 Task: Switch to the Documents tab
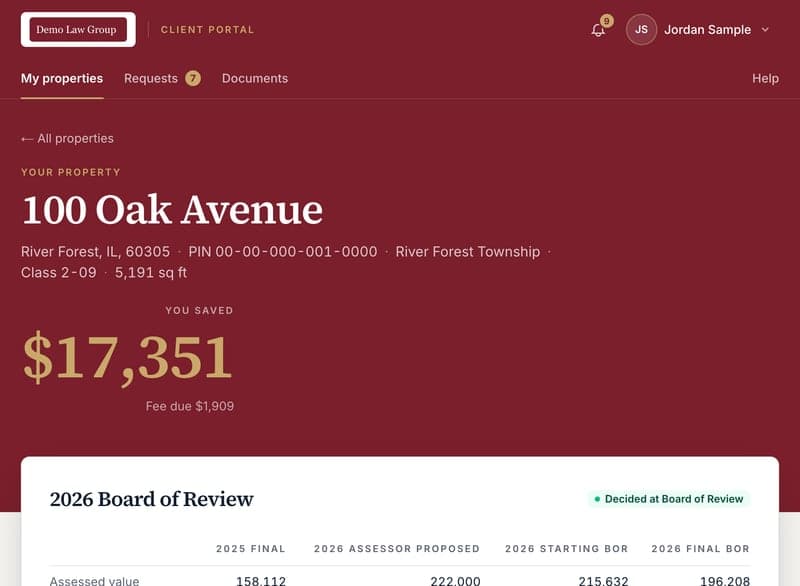coord(255,79)
